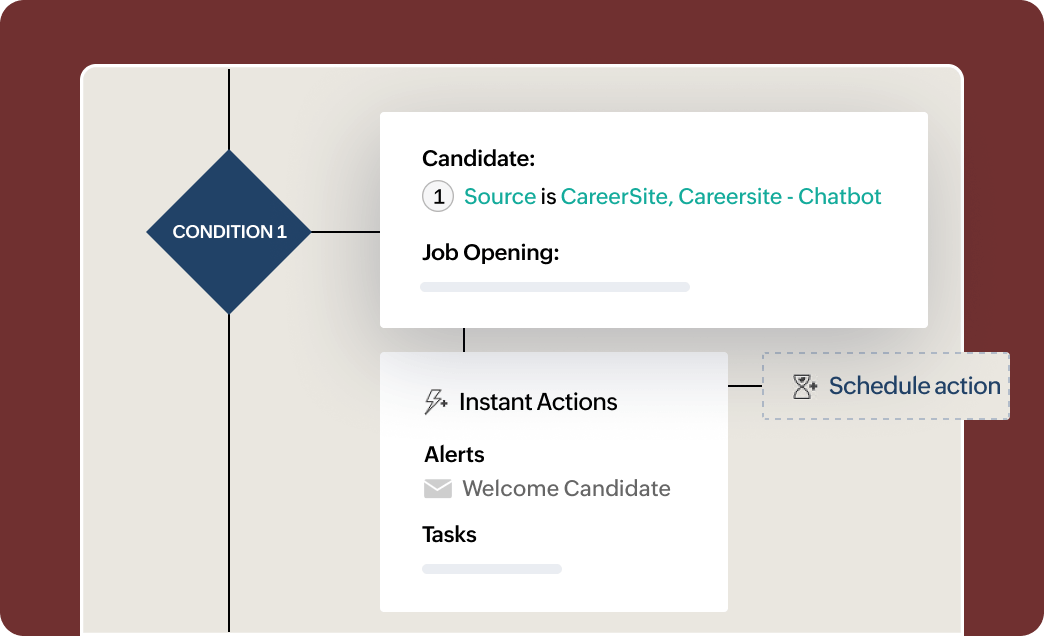Image resolution: width=1044 pixels, height=636 pixels.
Task: Switch to the Candidate criteria section
Action: (x=477, y=158)
